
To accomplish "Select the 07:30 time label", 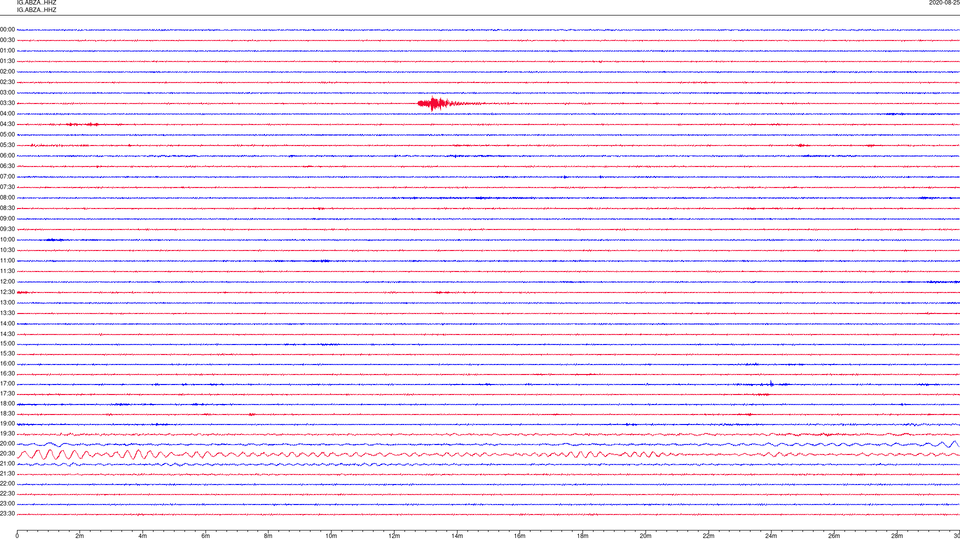I will pyautogui.click(x=7, y=187).
